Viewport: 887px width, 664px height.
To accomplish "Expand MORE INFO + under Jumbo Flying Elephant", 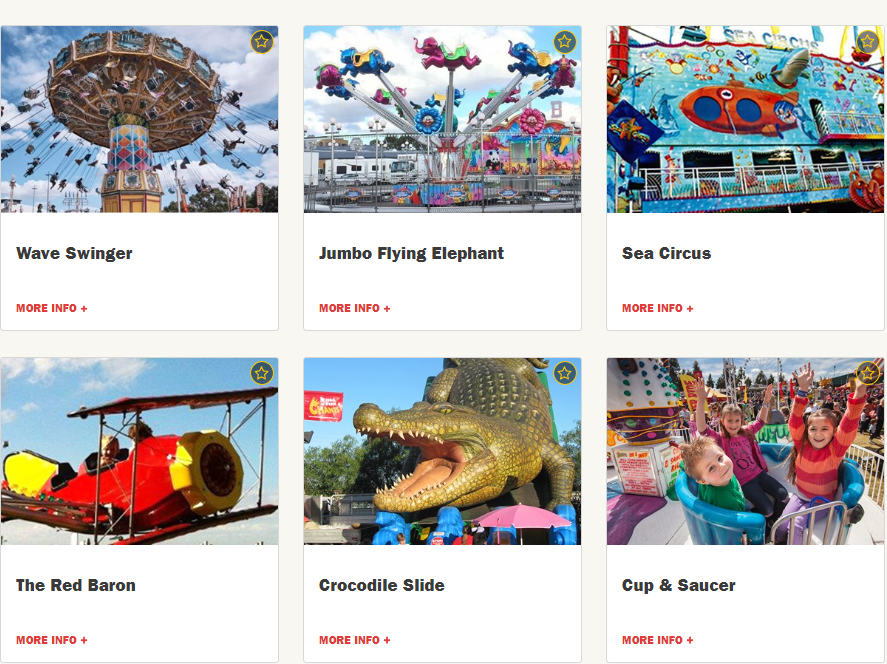I will coord(355,308).
